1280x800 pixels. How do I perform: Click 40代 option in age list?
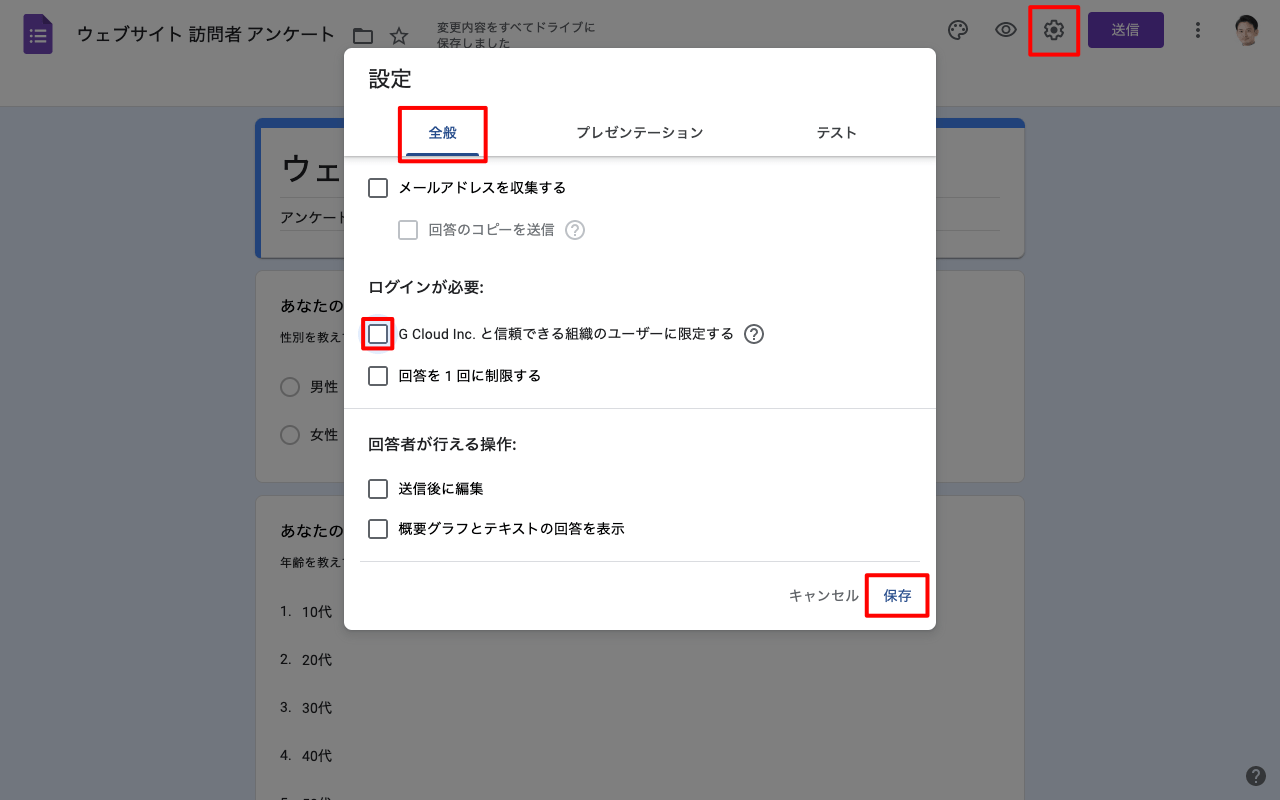tap(317, 756)
